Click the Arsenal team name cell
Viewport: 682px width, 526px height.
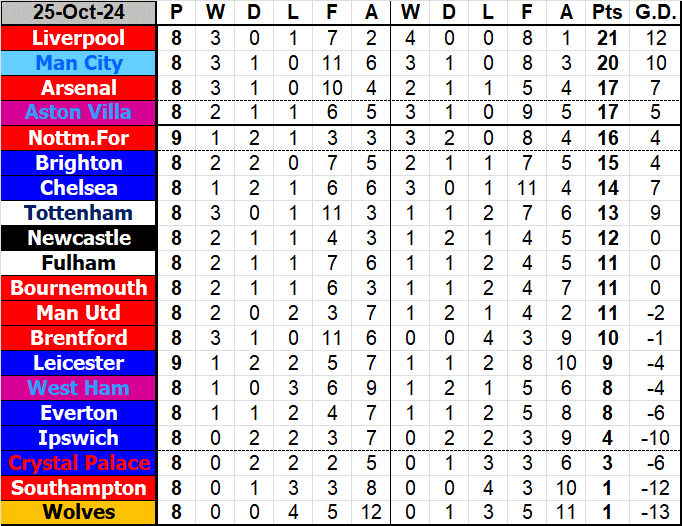pos(79,88)
